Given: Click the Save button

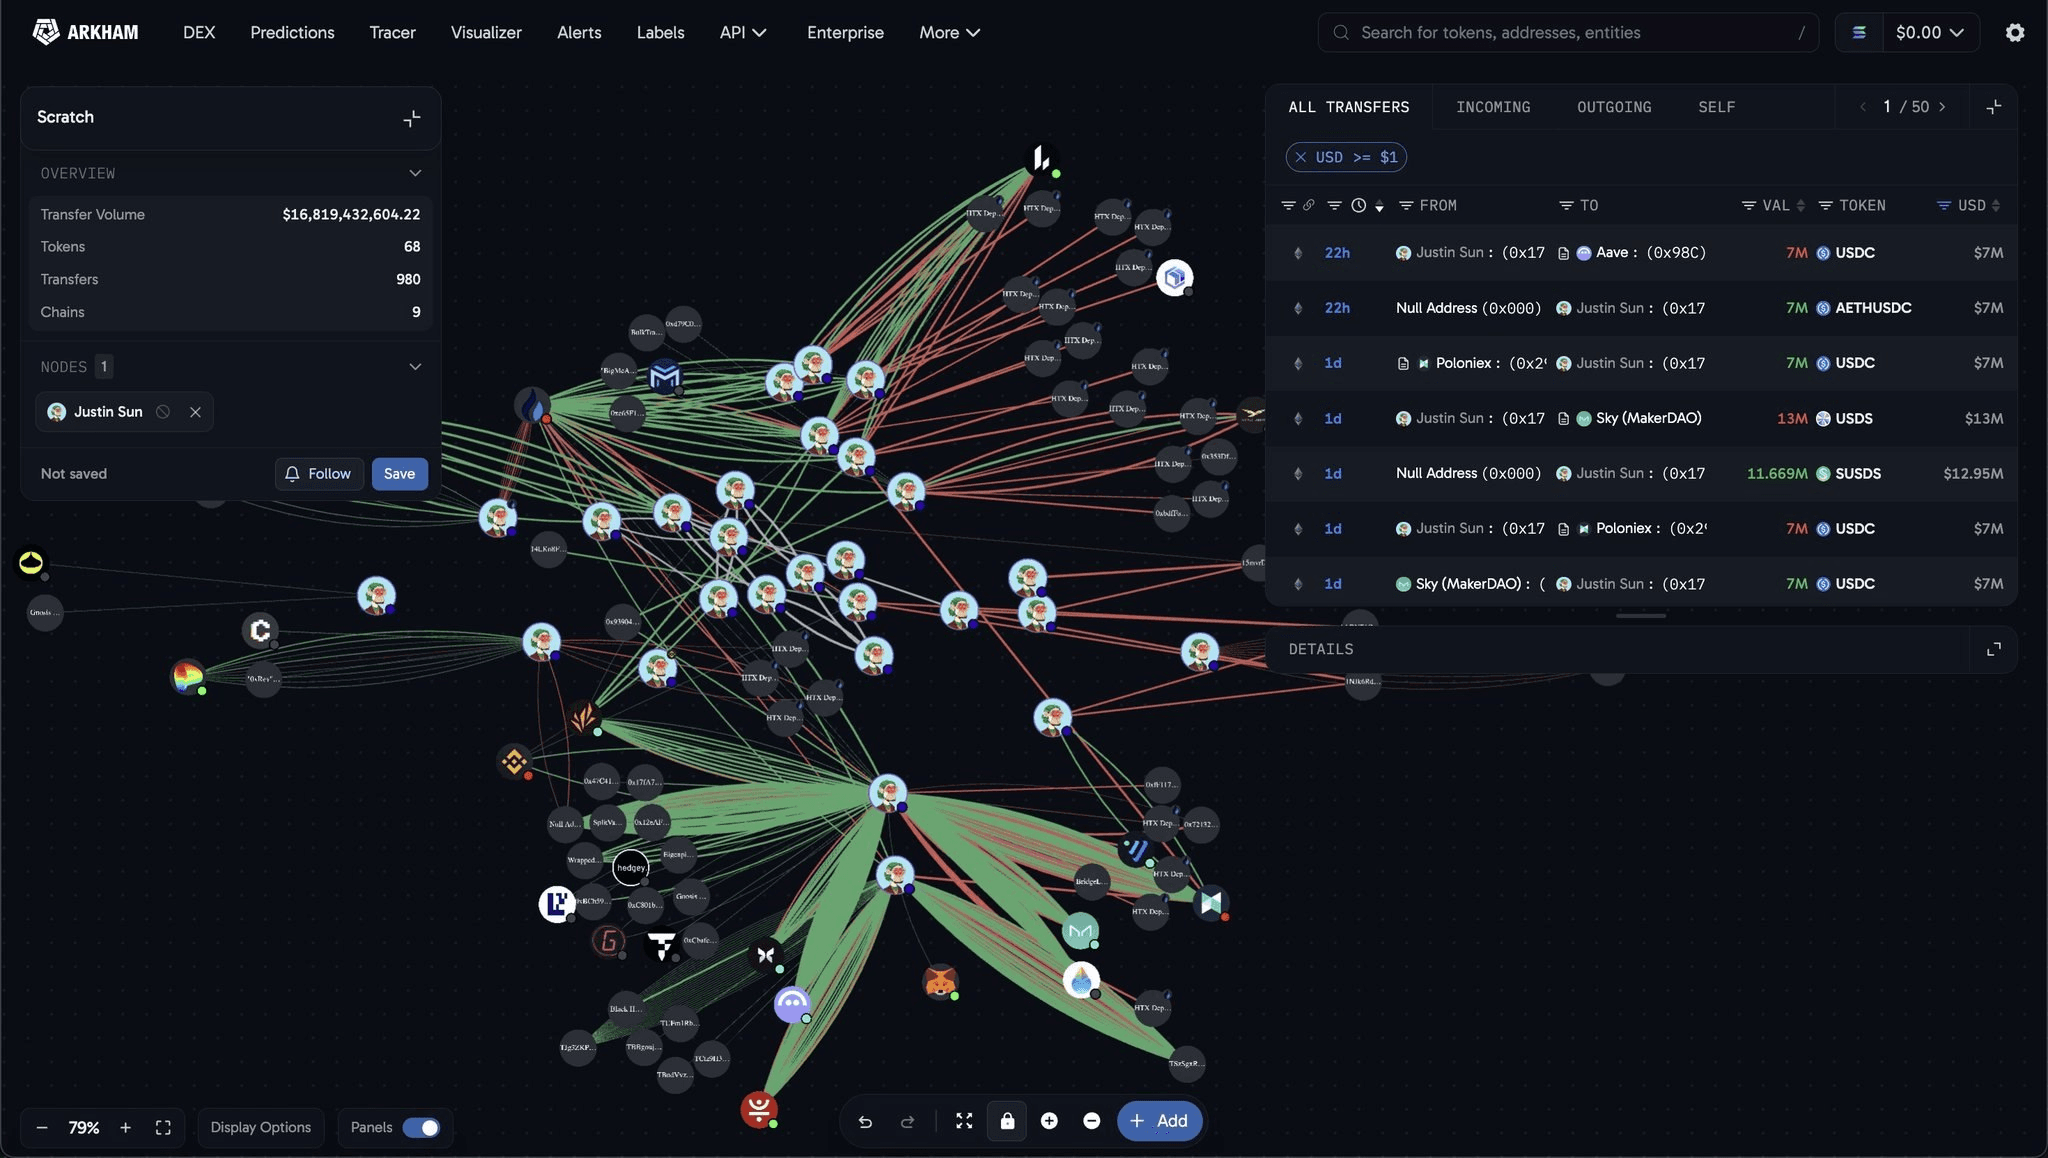Looking at the screenshot, I should [x=399, y=474].
